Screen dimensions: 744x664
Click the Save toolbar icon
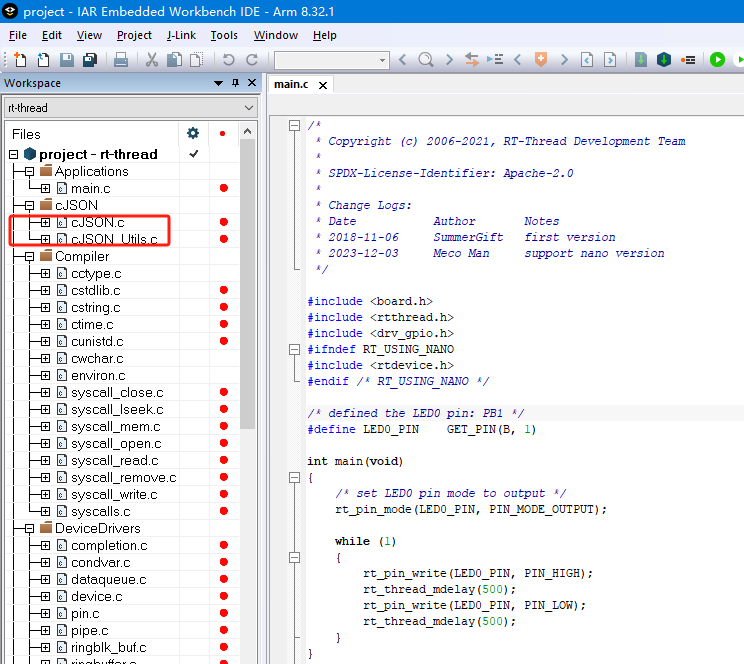coord(66,60)
